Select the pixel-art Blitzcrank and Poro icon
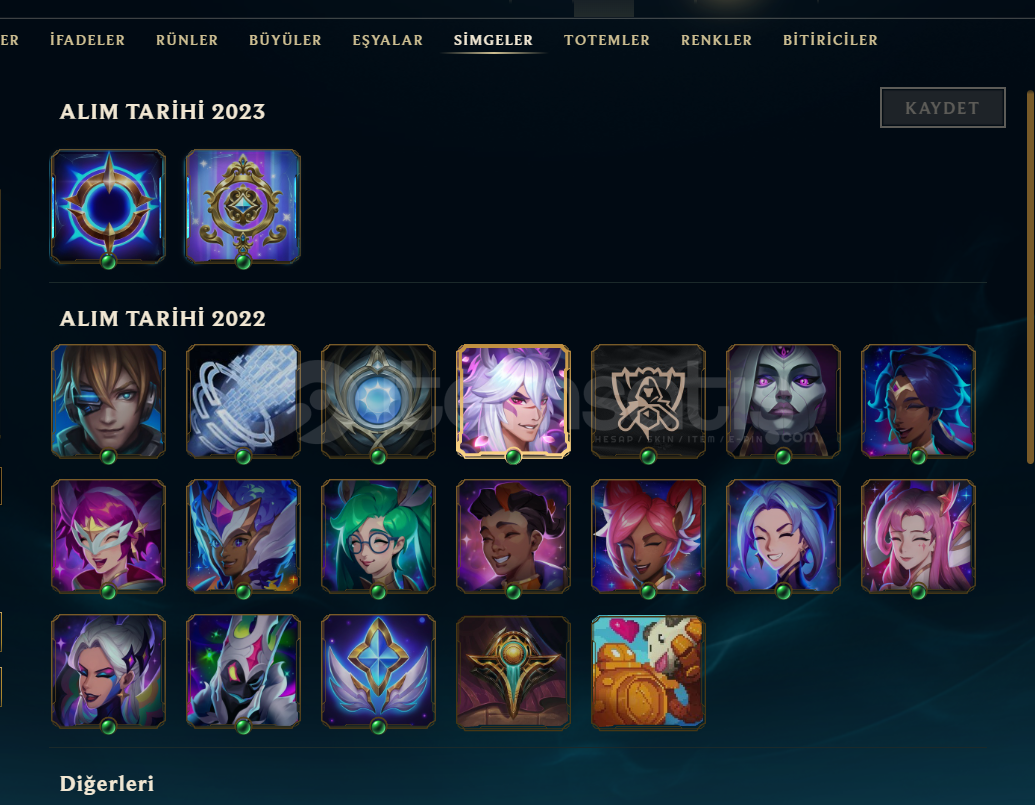Screen dimensions: 1035x805 point(648,672)
